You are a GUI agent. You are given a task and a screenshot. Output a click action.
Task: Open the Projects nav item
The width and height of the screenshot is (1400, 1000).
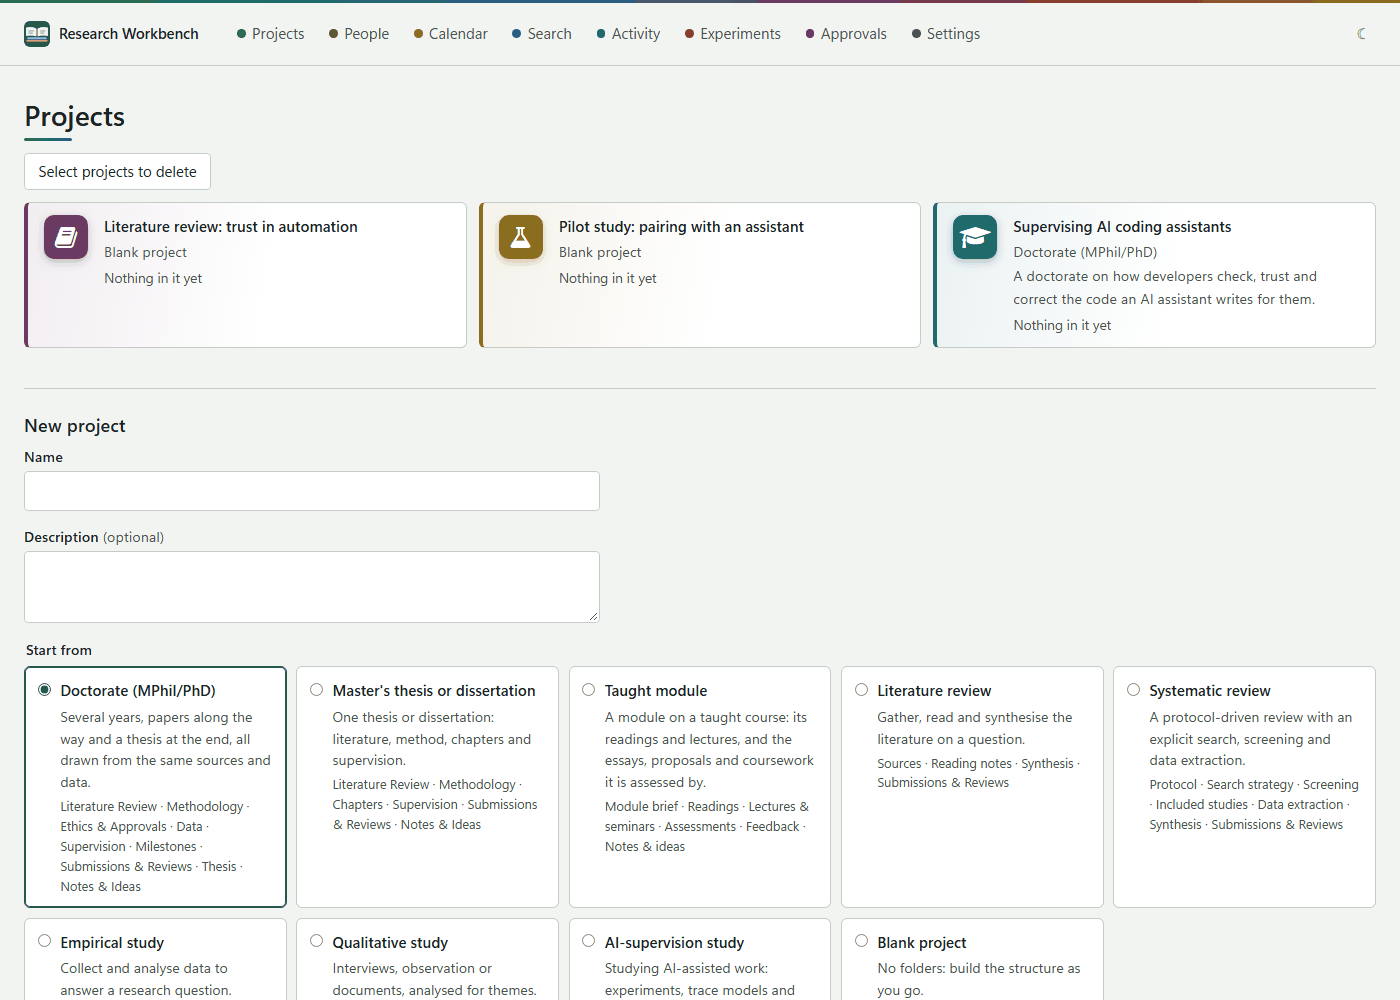pyautogui.click(x=270, y=34)
